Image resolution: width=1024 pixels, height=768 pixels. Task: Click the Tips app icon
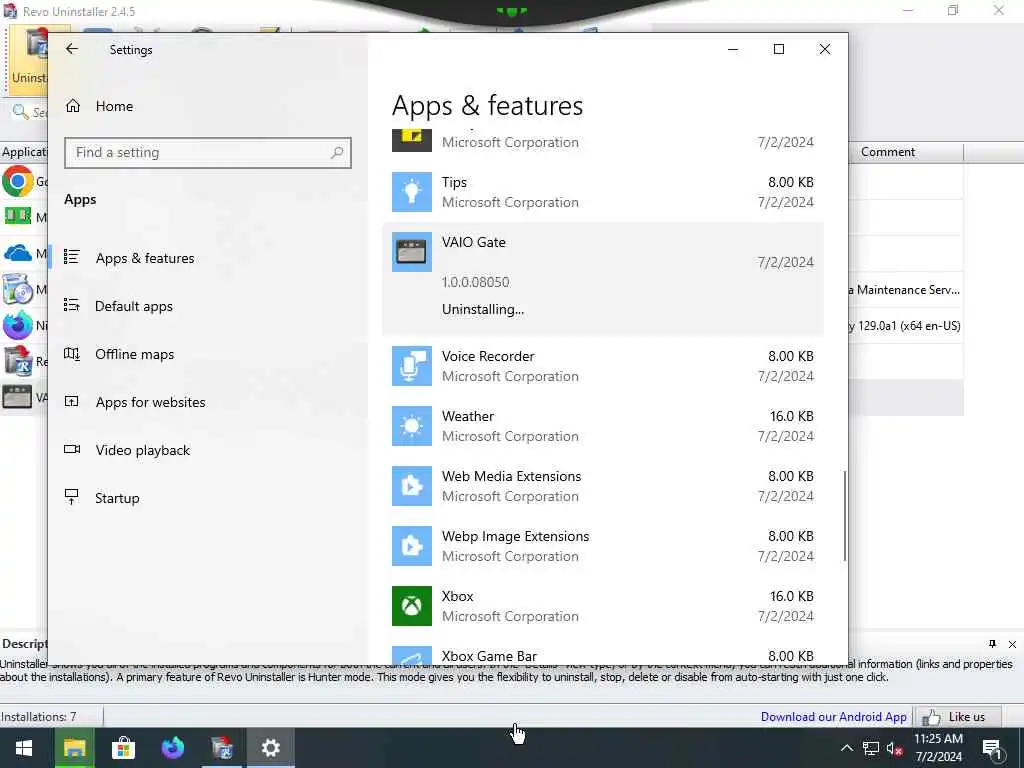pos(411,192)
